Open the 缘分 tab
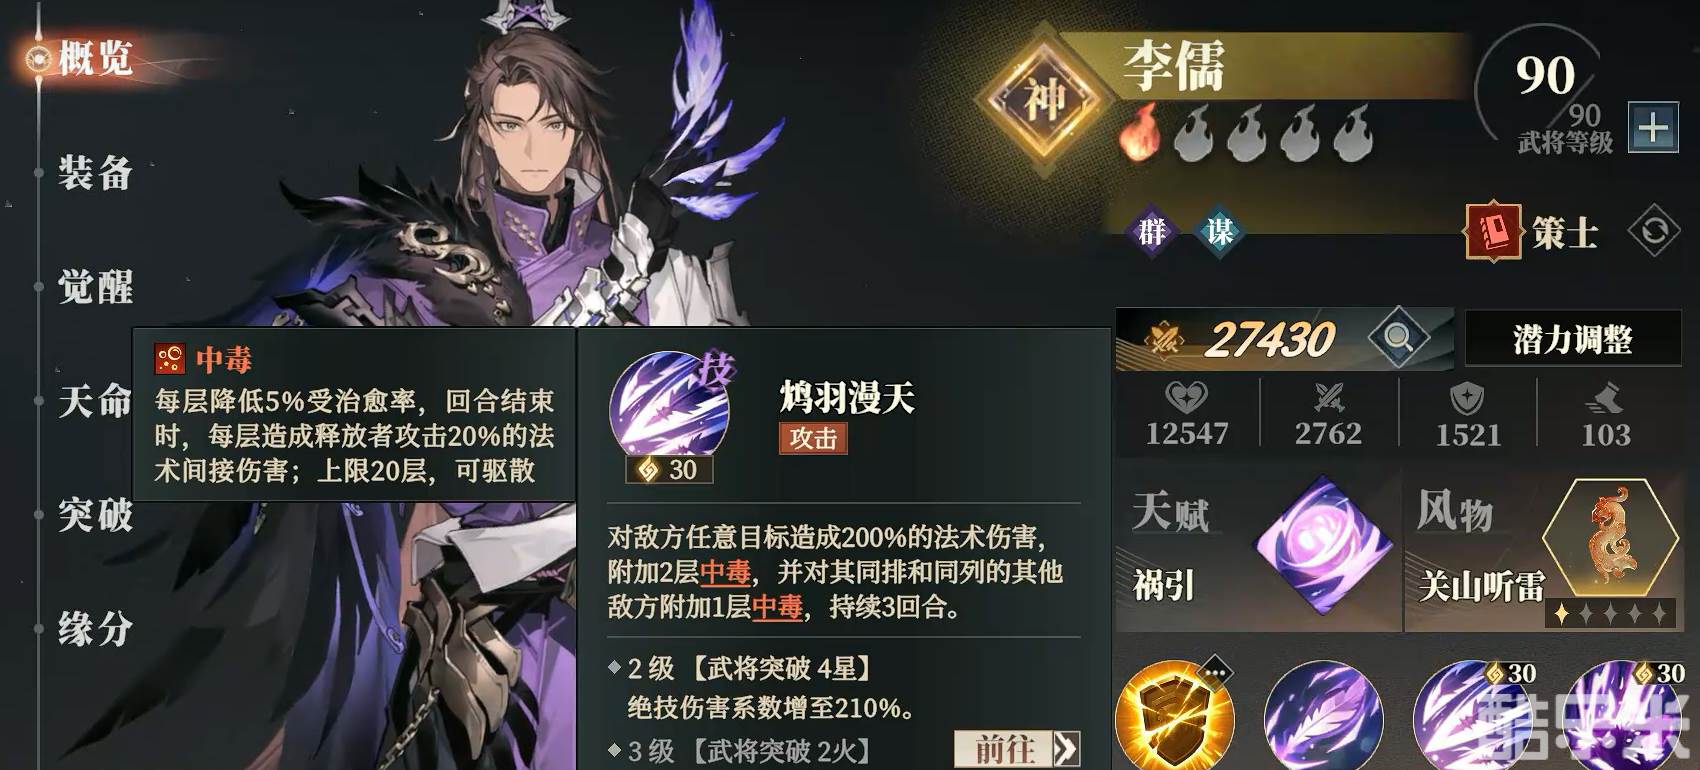The image size is (1700, 770). pyautogui.click(x=95, y=629)
